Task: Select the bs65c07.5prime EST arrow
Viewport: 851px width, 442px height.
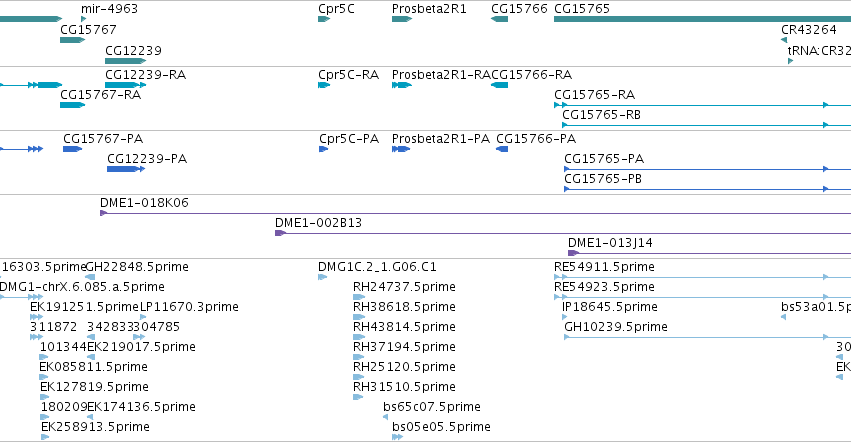Action: pos(385,417)
